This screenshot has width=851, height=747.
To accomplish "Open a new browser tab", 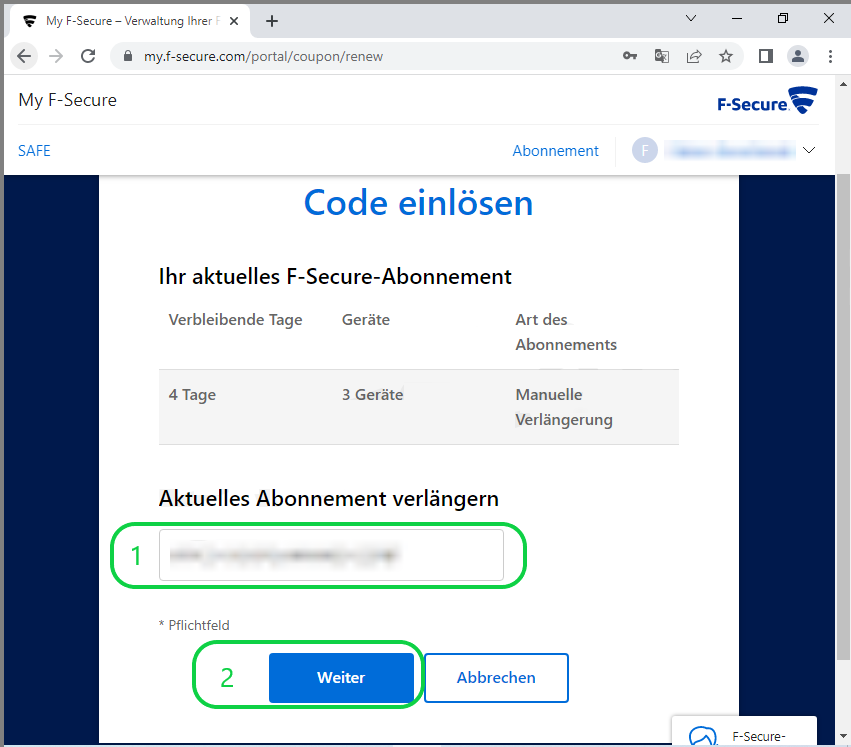I will (272, 21).
